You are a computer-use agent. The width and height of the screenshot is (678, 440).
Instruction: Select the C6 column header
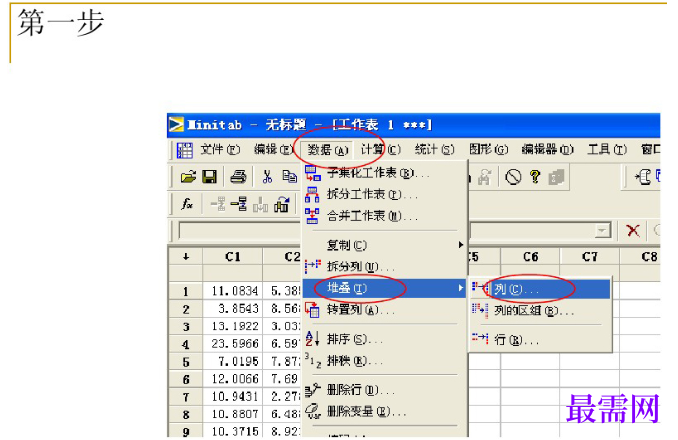click(530, 257)
